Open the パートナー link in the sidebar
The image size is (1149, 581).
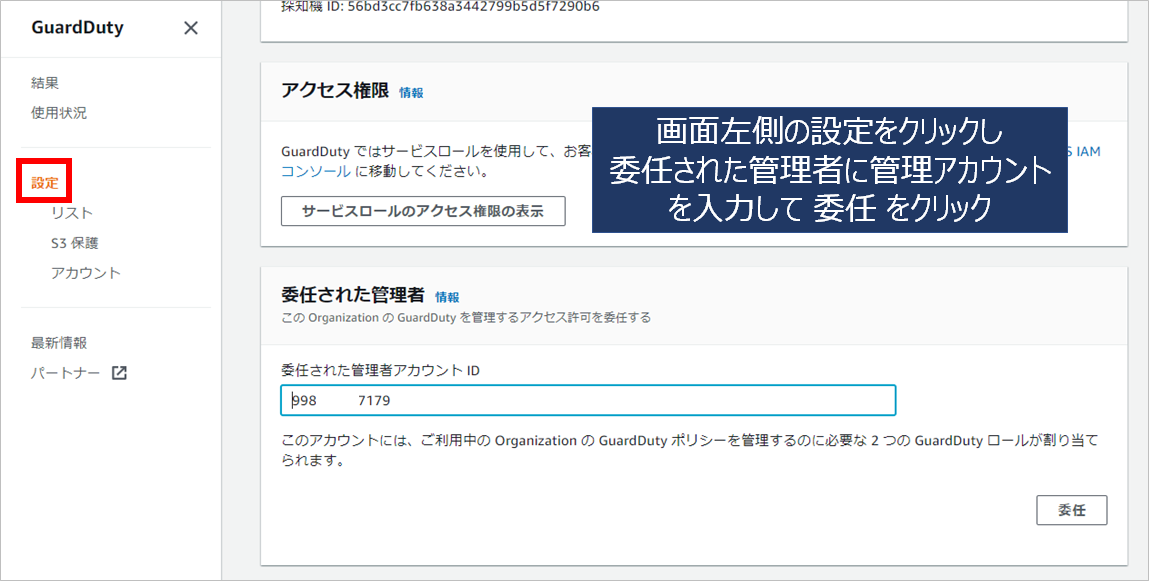click(x=66, y=373)
